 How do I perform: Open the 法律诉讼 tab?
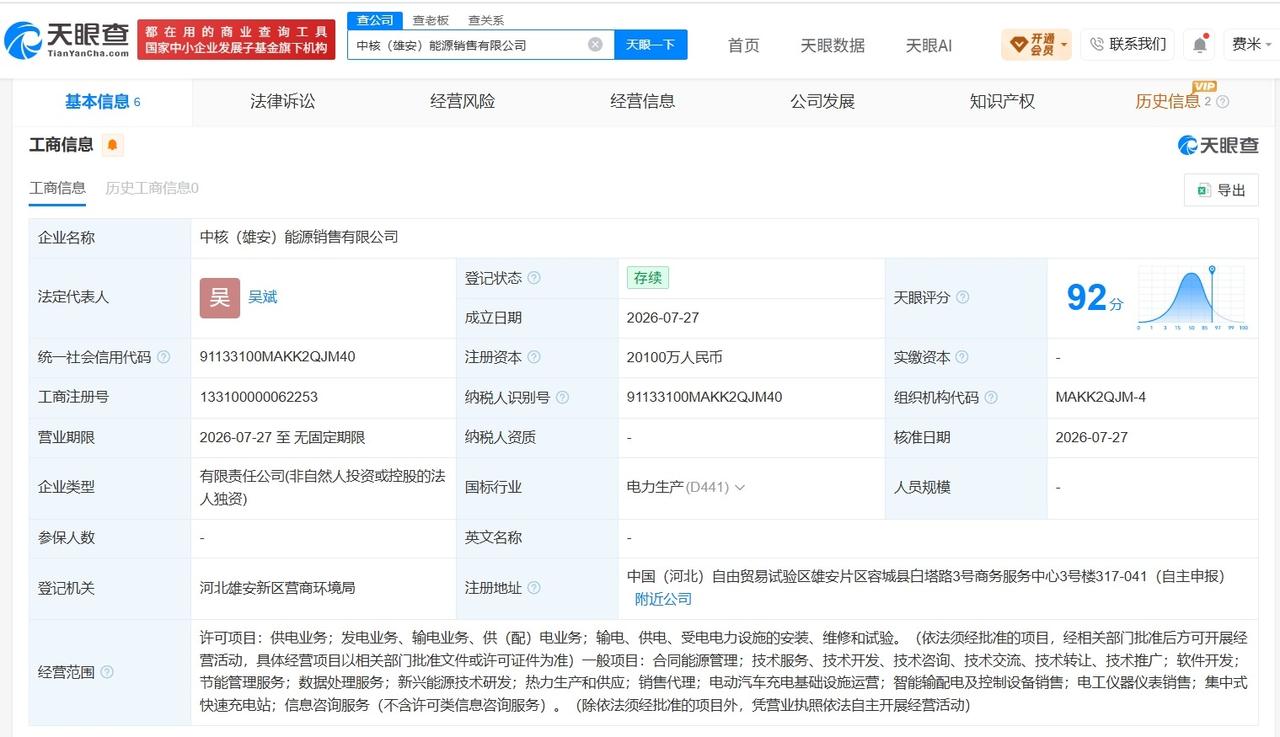282,101
